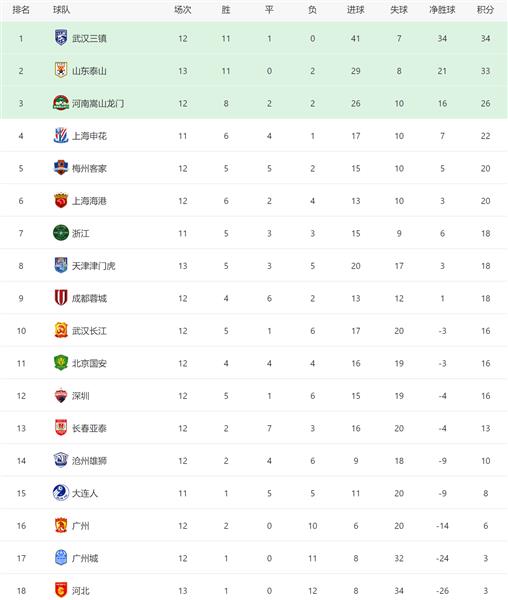Click the 山东泰山 team crest

pyautogui.click(x=61, y=70)
